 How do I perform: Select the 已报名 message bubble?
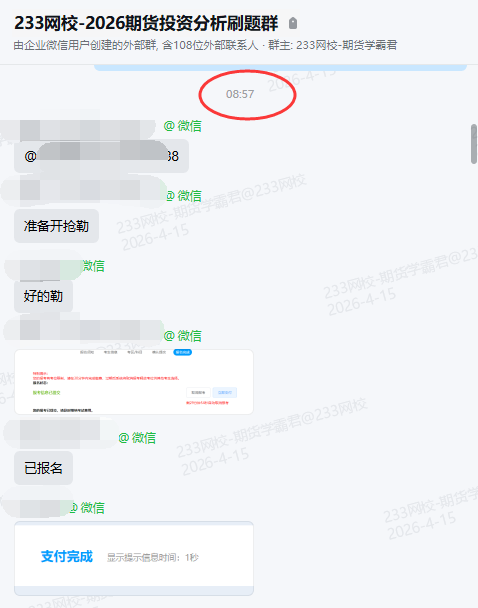[x=43, y=468]
